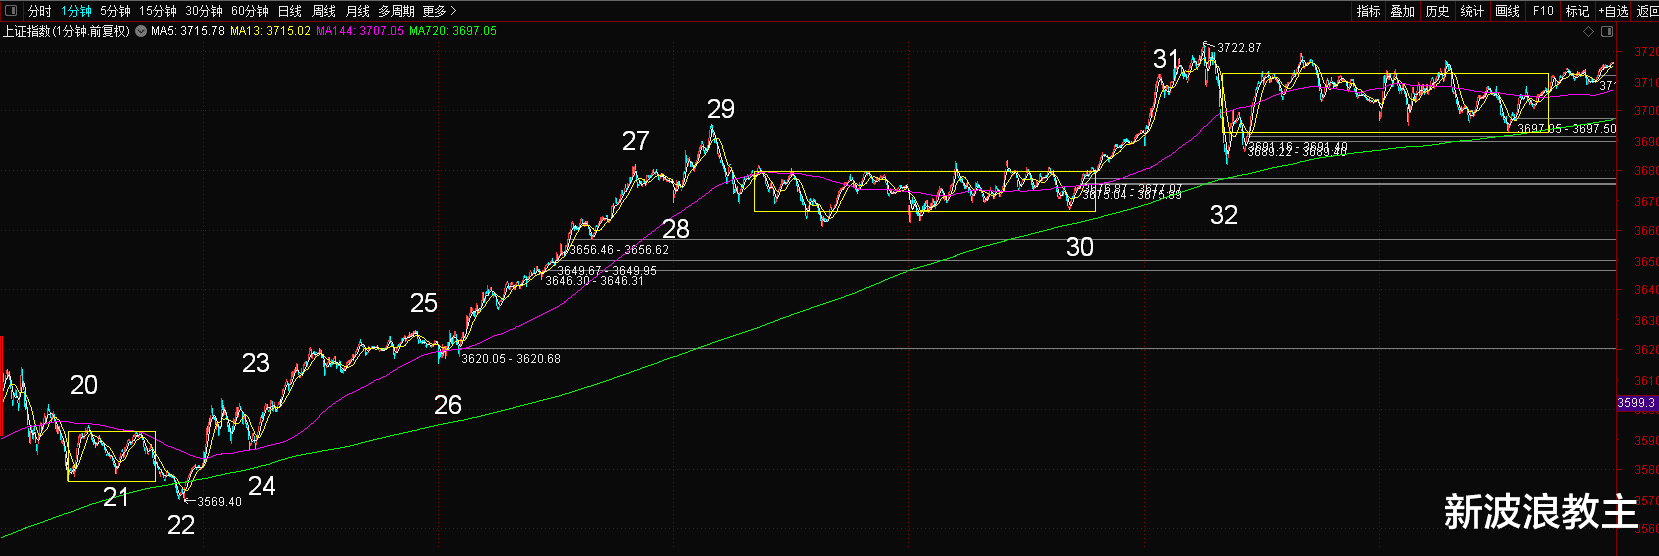Open the F10 company info

point(1543,11)
